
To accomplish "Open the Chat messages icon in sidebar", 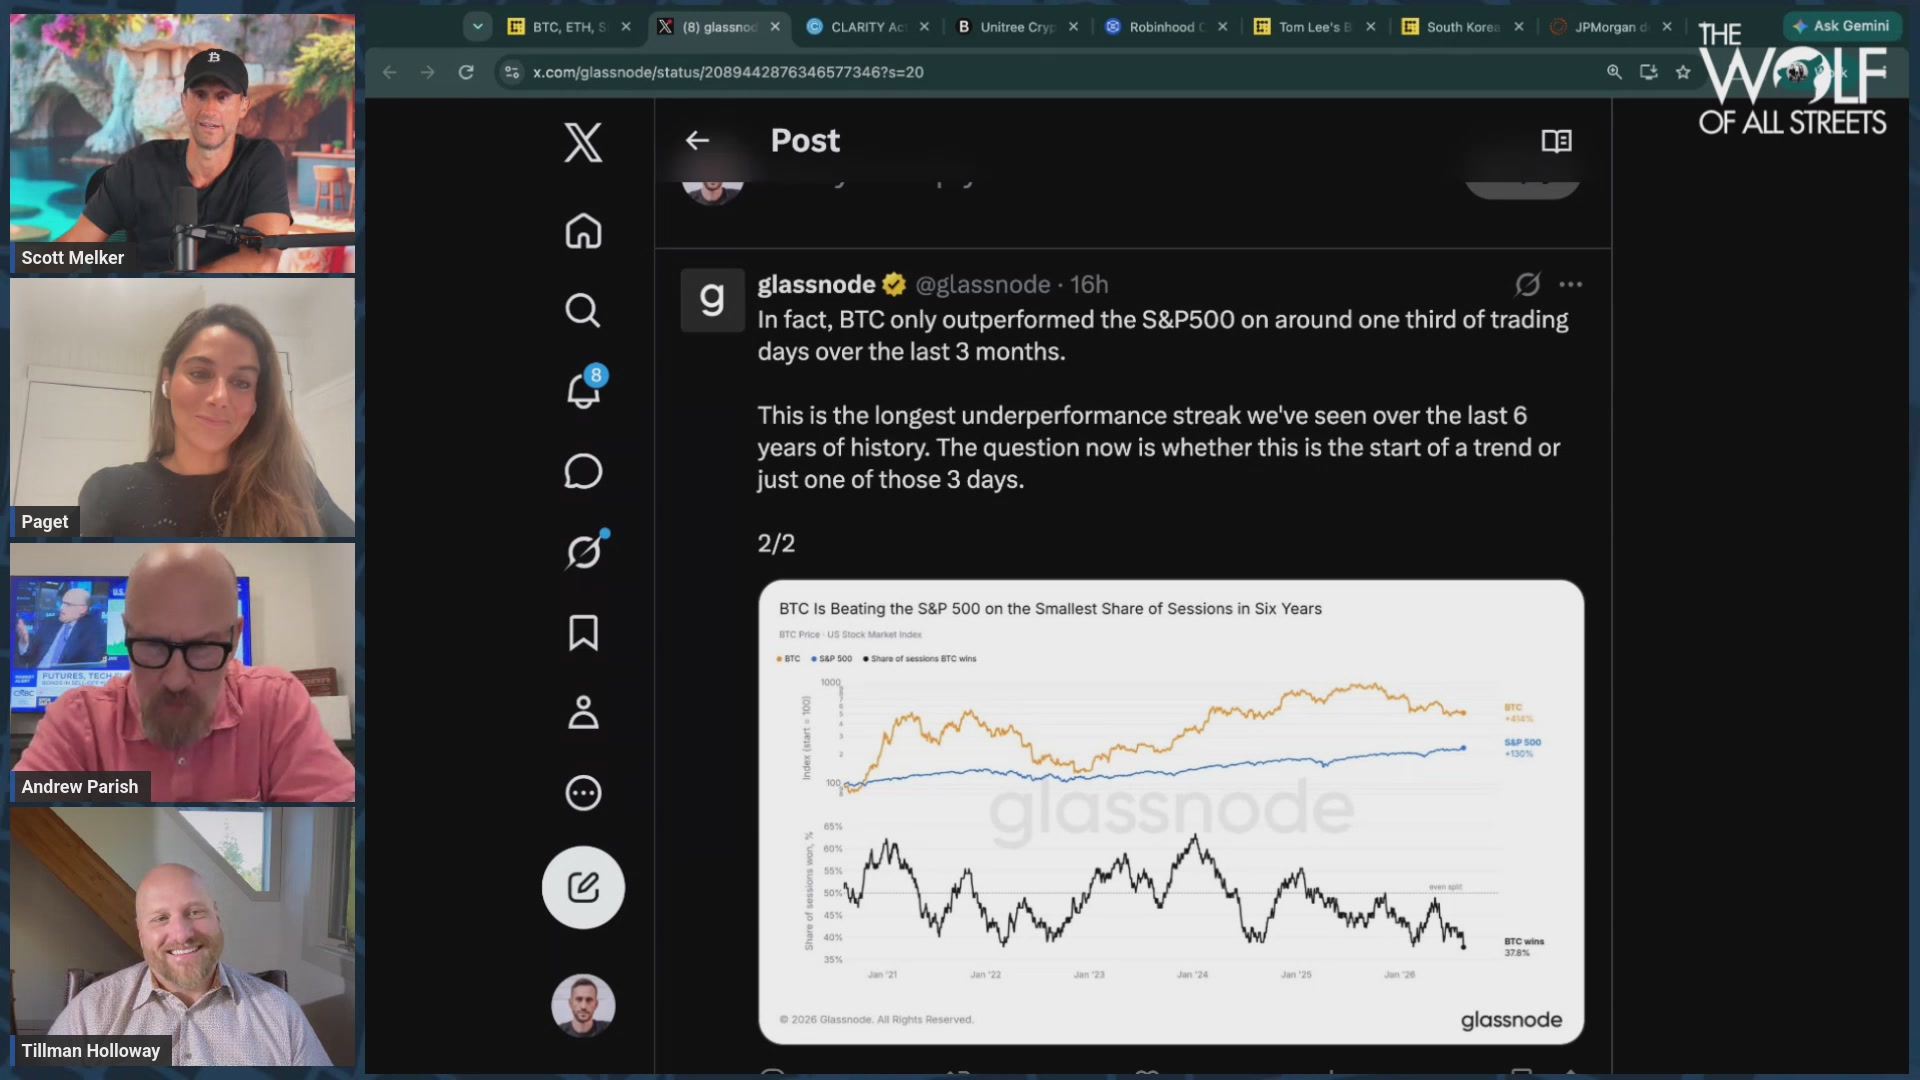I will pos(583,471).
